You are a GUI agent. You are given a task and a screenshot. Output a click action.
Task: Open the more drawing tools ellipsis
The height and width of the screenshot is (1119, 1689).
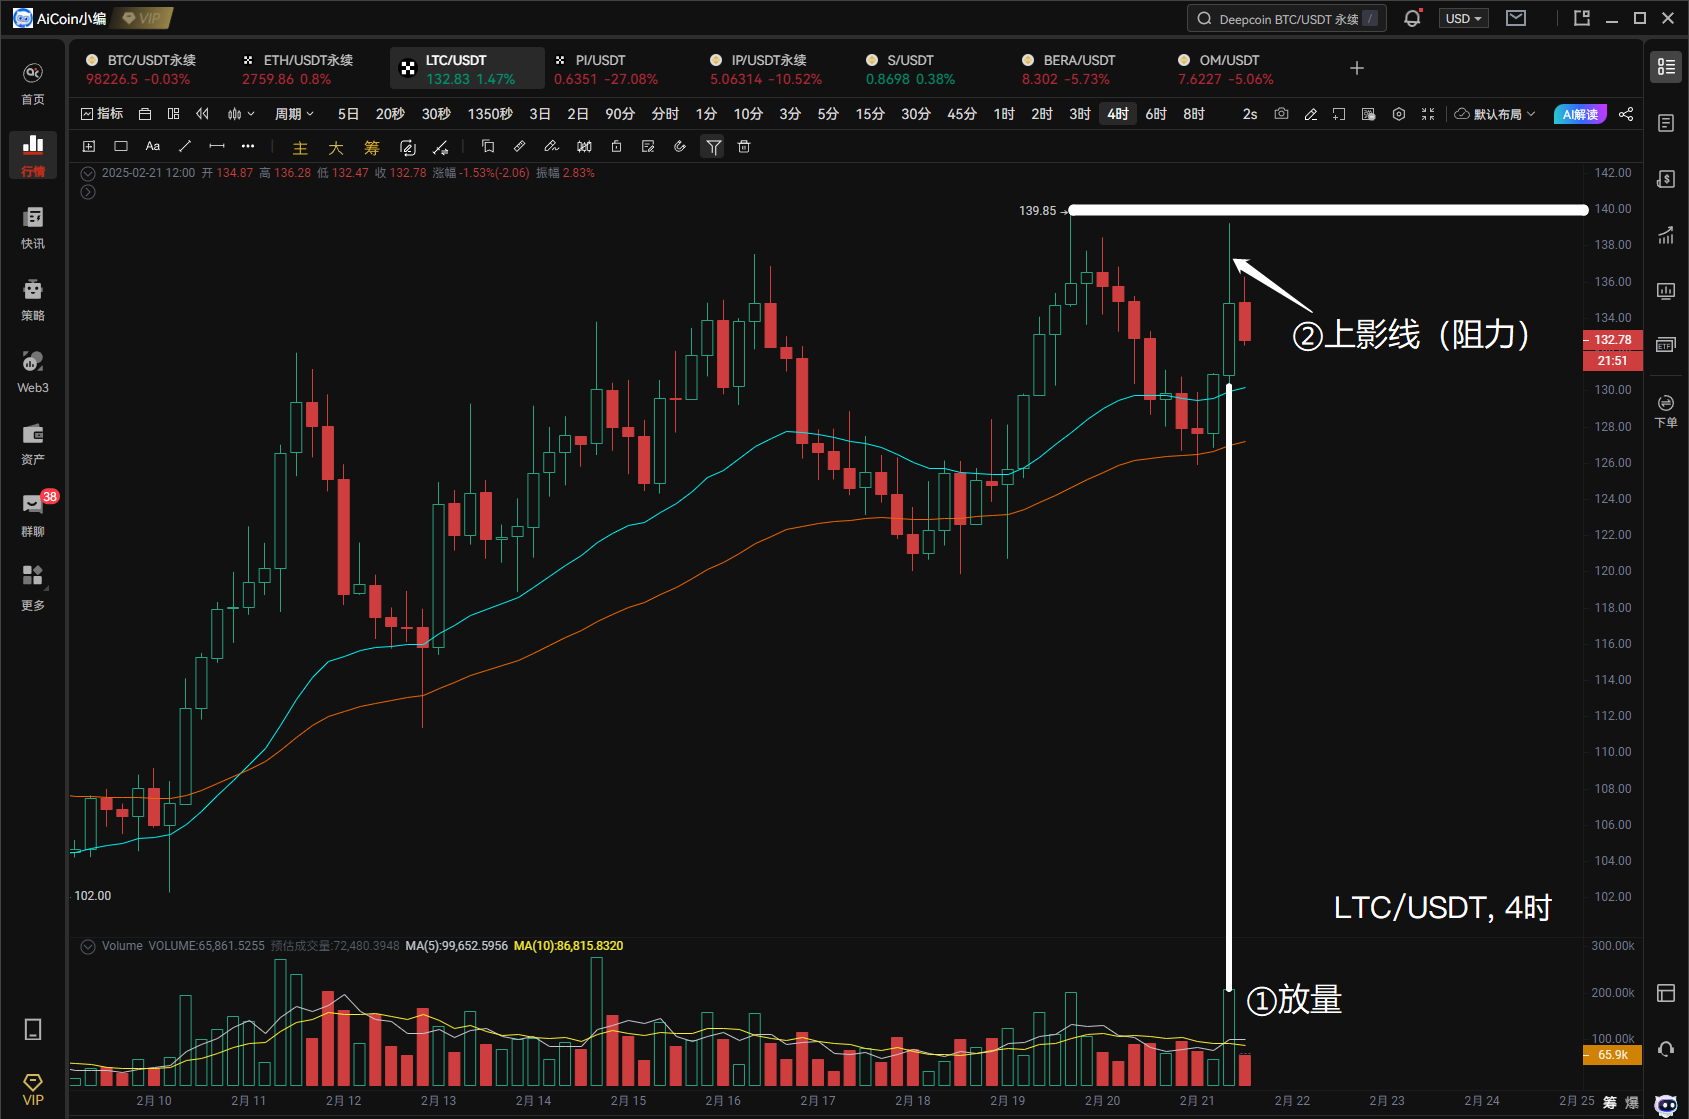pos(248,147)
